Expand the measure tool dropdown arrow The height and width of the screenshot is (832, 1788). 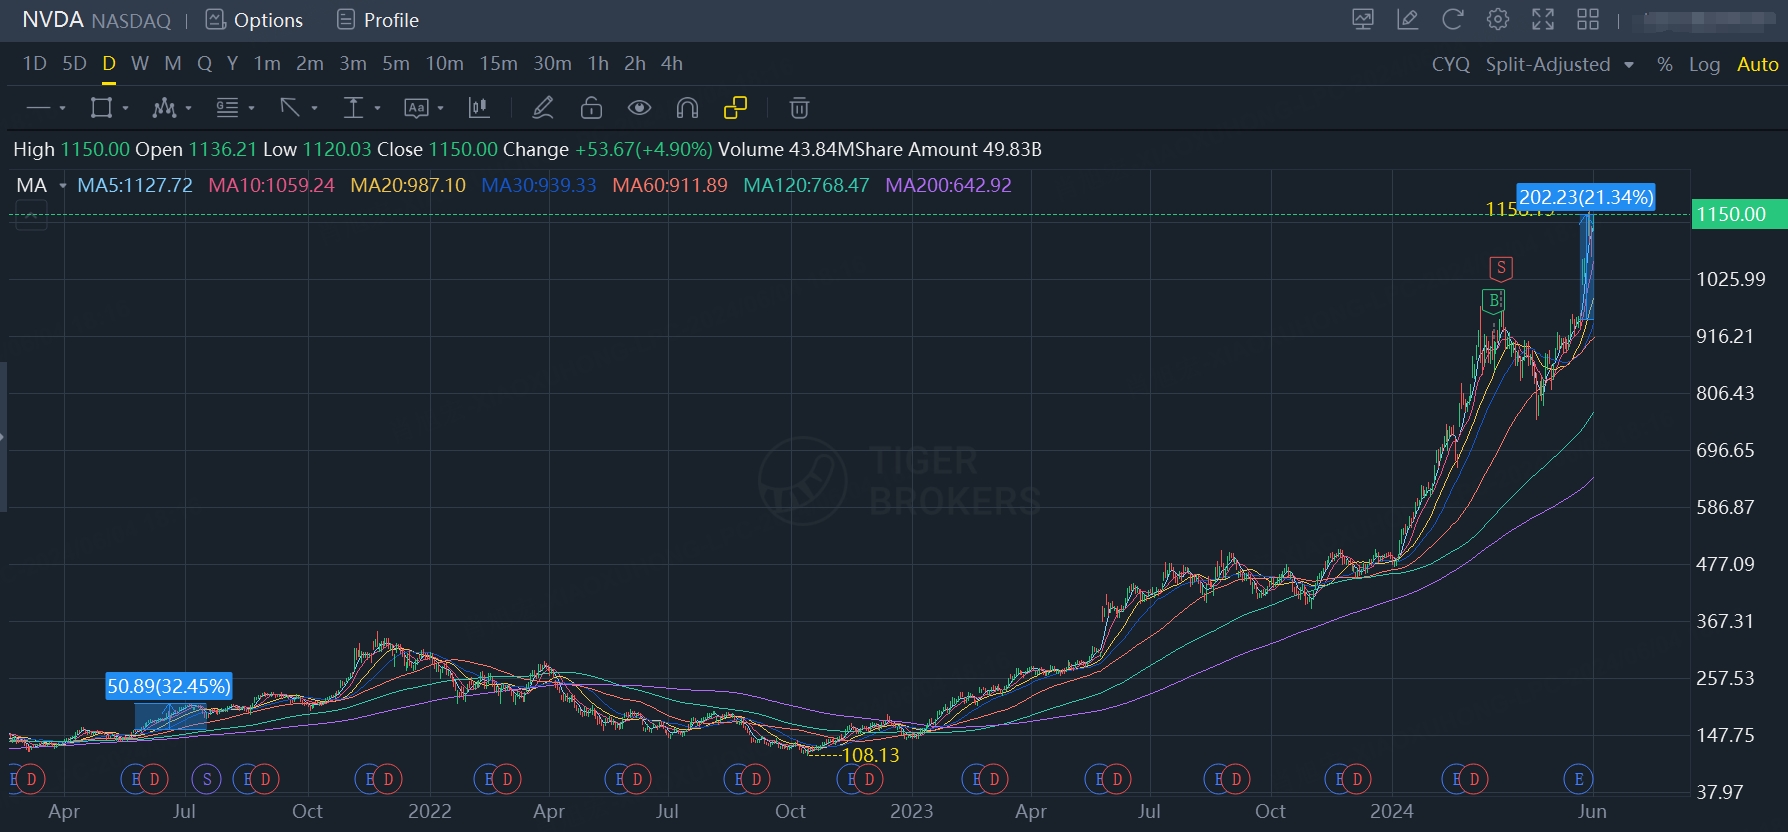pyautogui.click(x=377, y=108)
